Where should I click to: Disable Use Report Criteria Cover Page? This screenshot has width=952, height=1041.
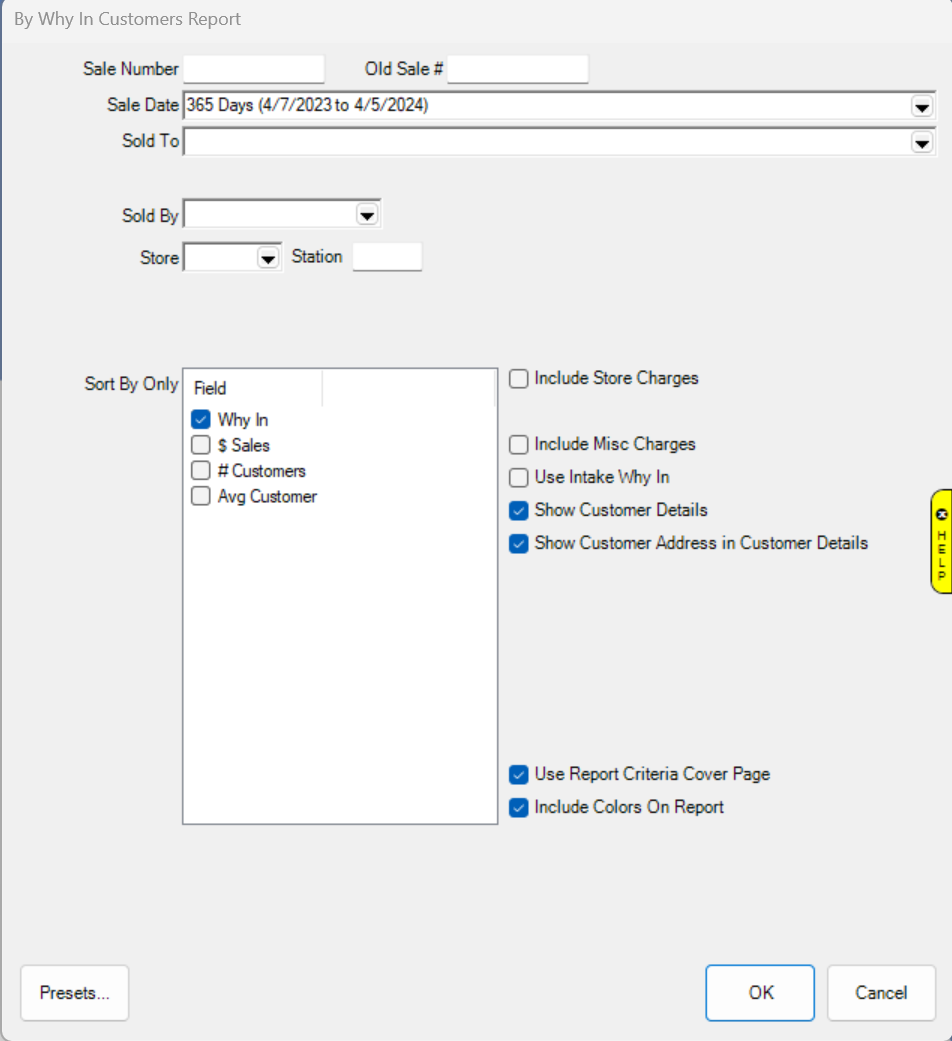tap(519, 775)
